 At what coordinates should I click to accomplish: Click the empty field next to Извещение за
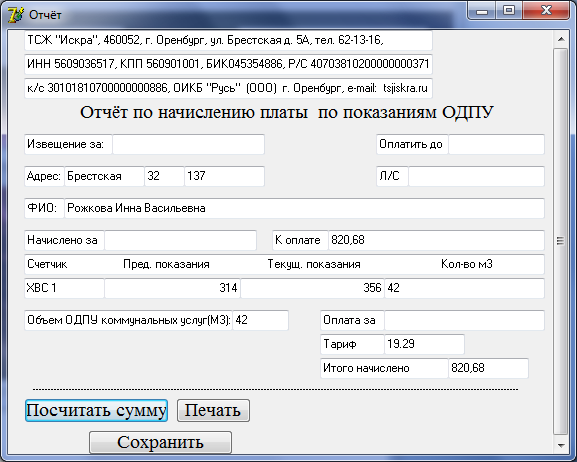pos(188,144)
